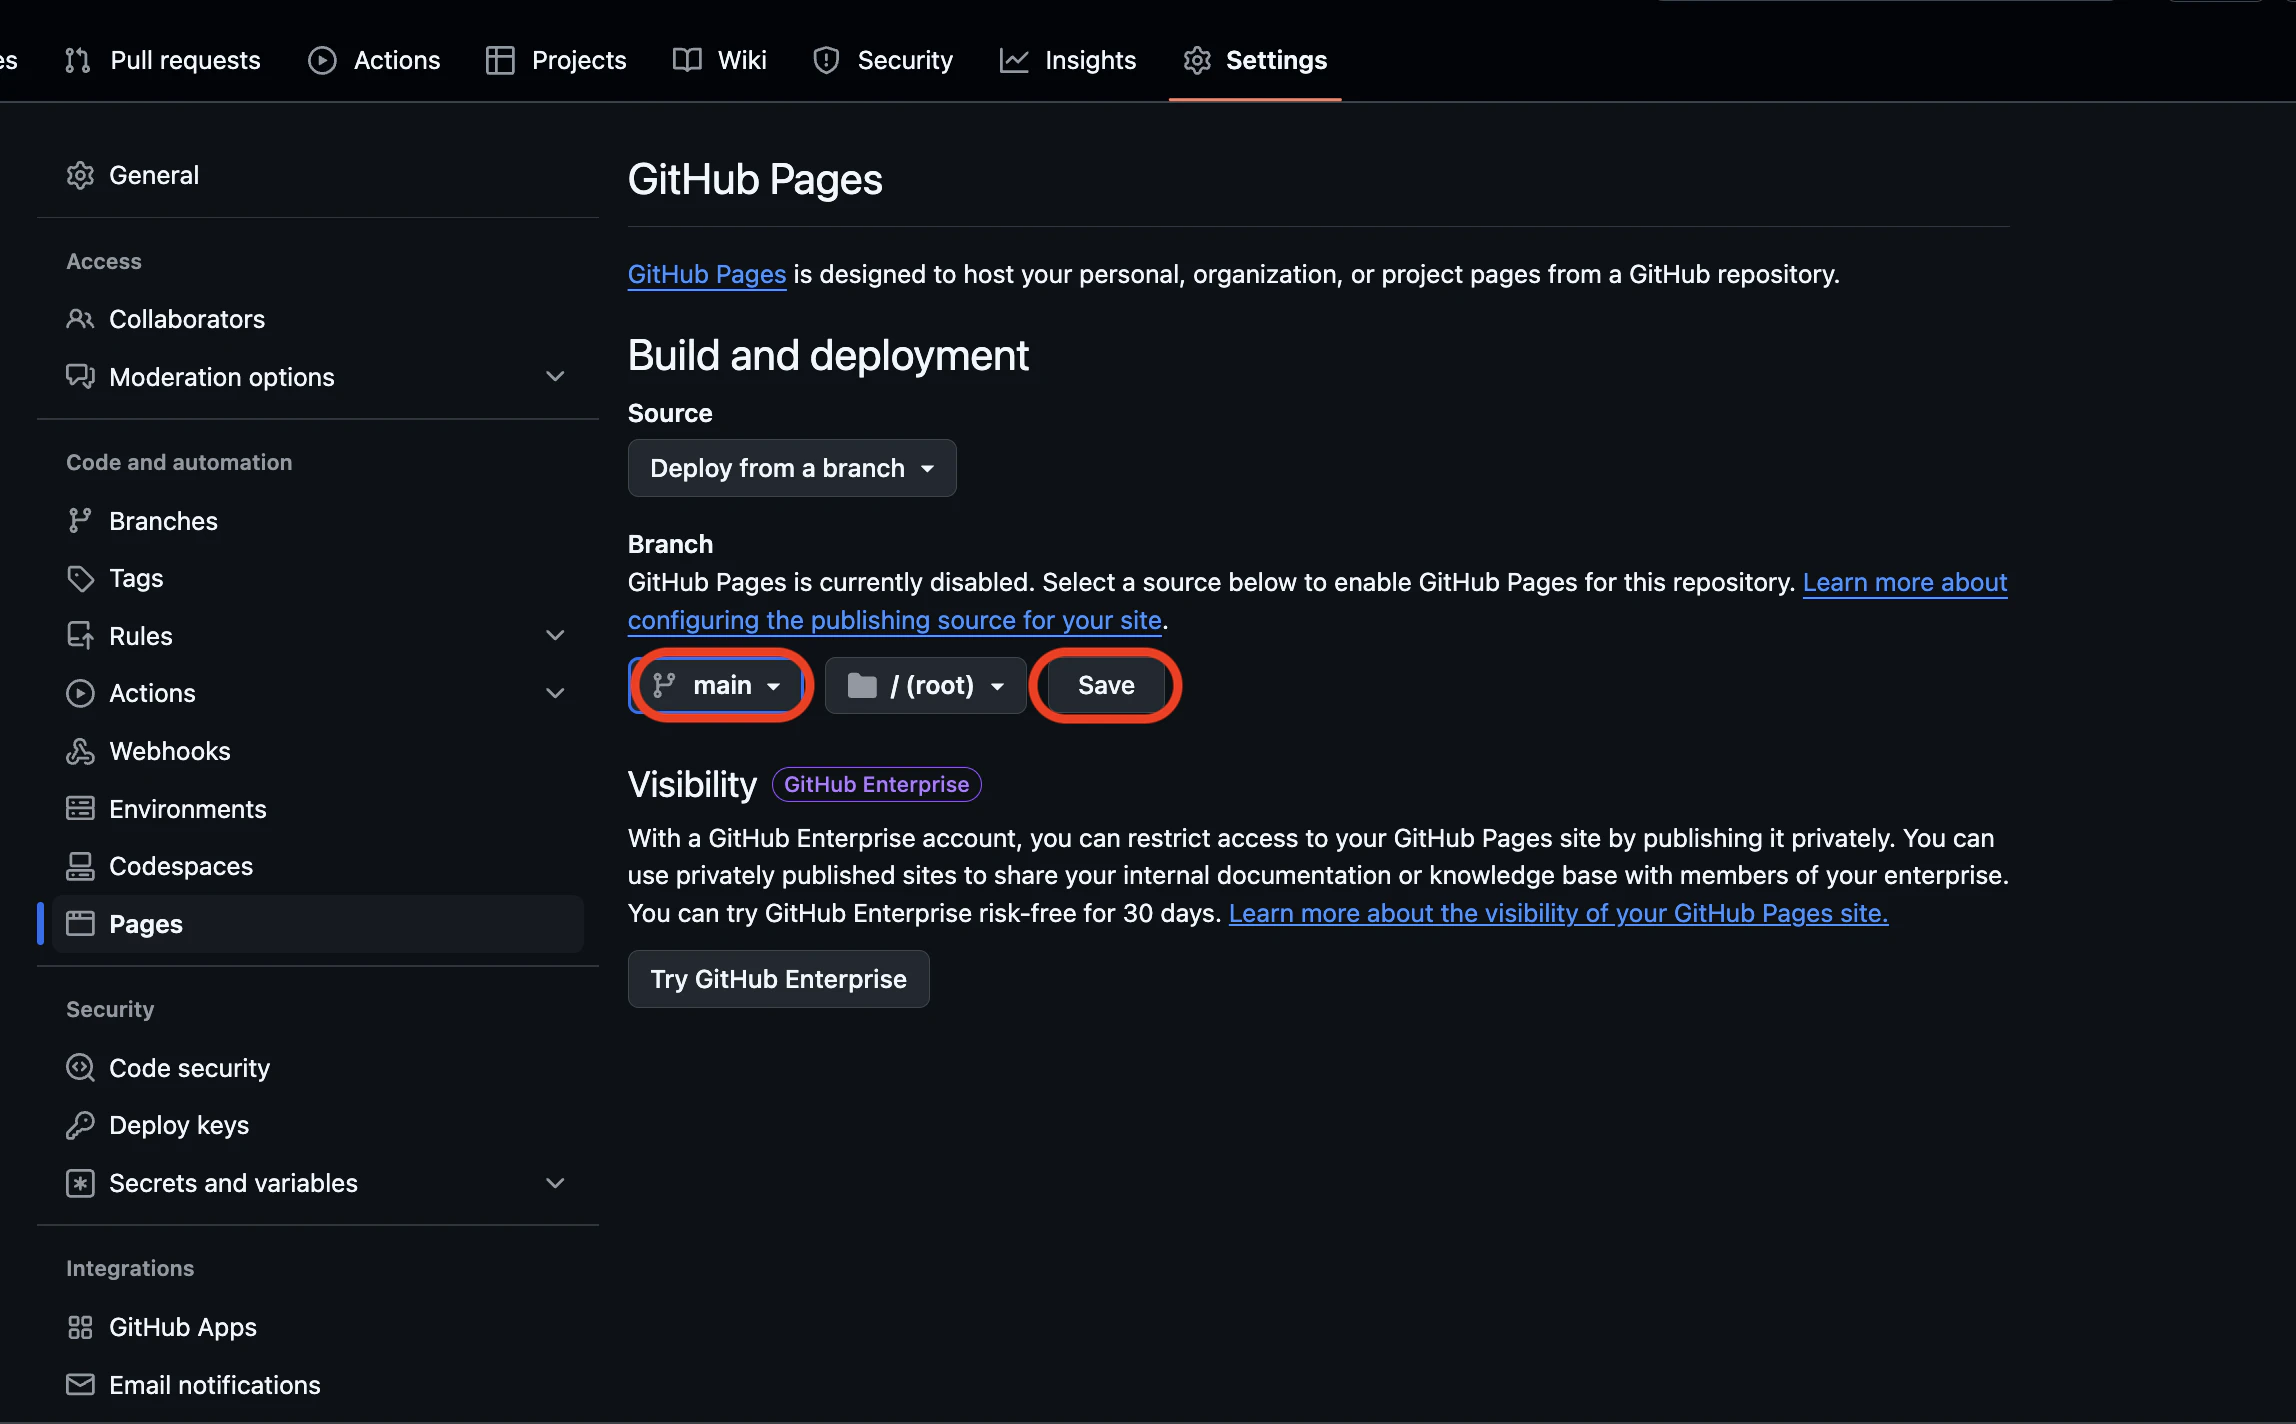Switch to the Actions repository tab
The width and height of the screenshot is (2296, 1424).
click(x=373, y=60)
